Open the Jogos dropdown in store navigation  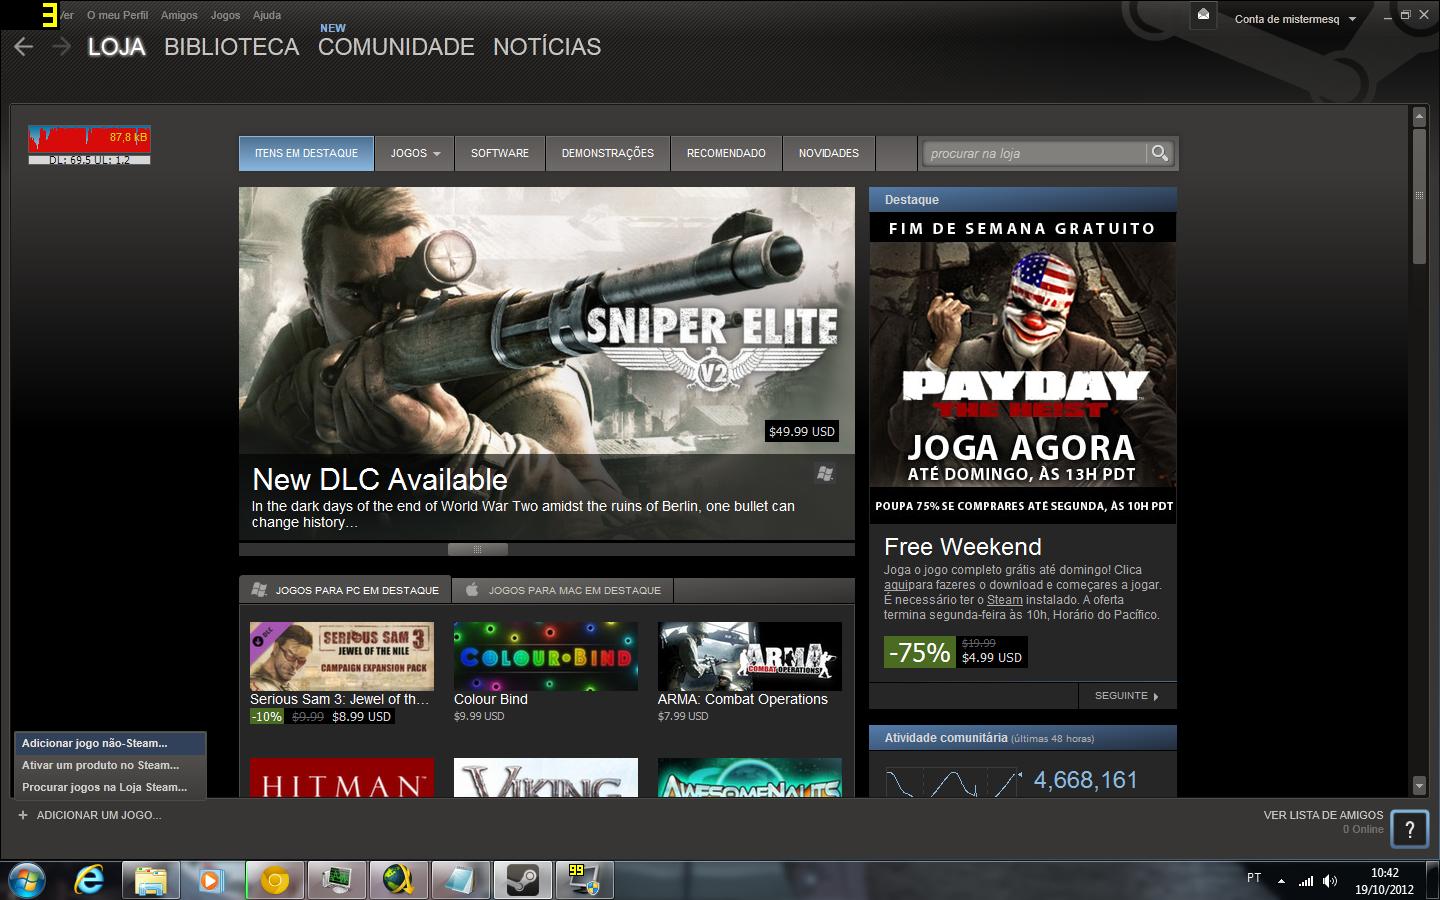click(415, 153)
